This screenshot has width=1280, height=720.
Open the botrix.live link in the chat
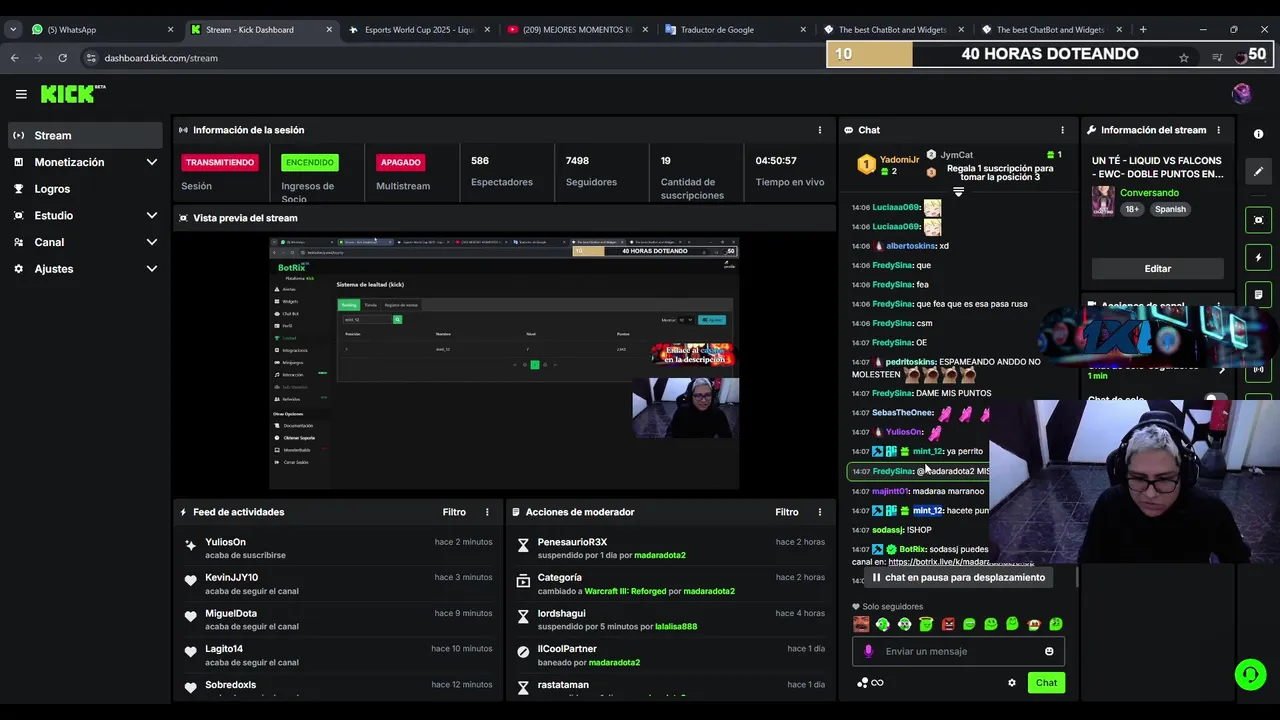coord(961,562)
